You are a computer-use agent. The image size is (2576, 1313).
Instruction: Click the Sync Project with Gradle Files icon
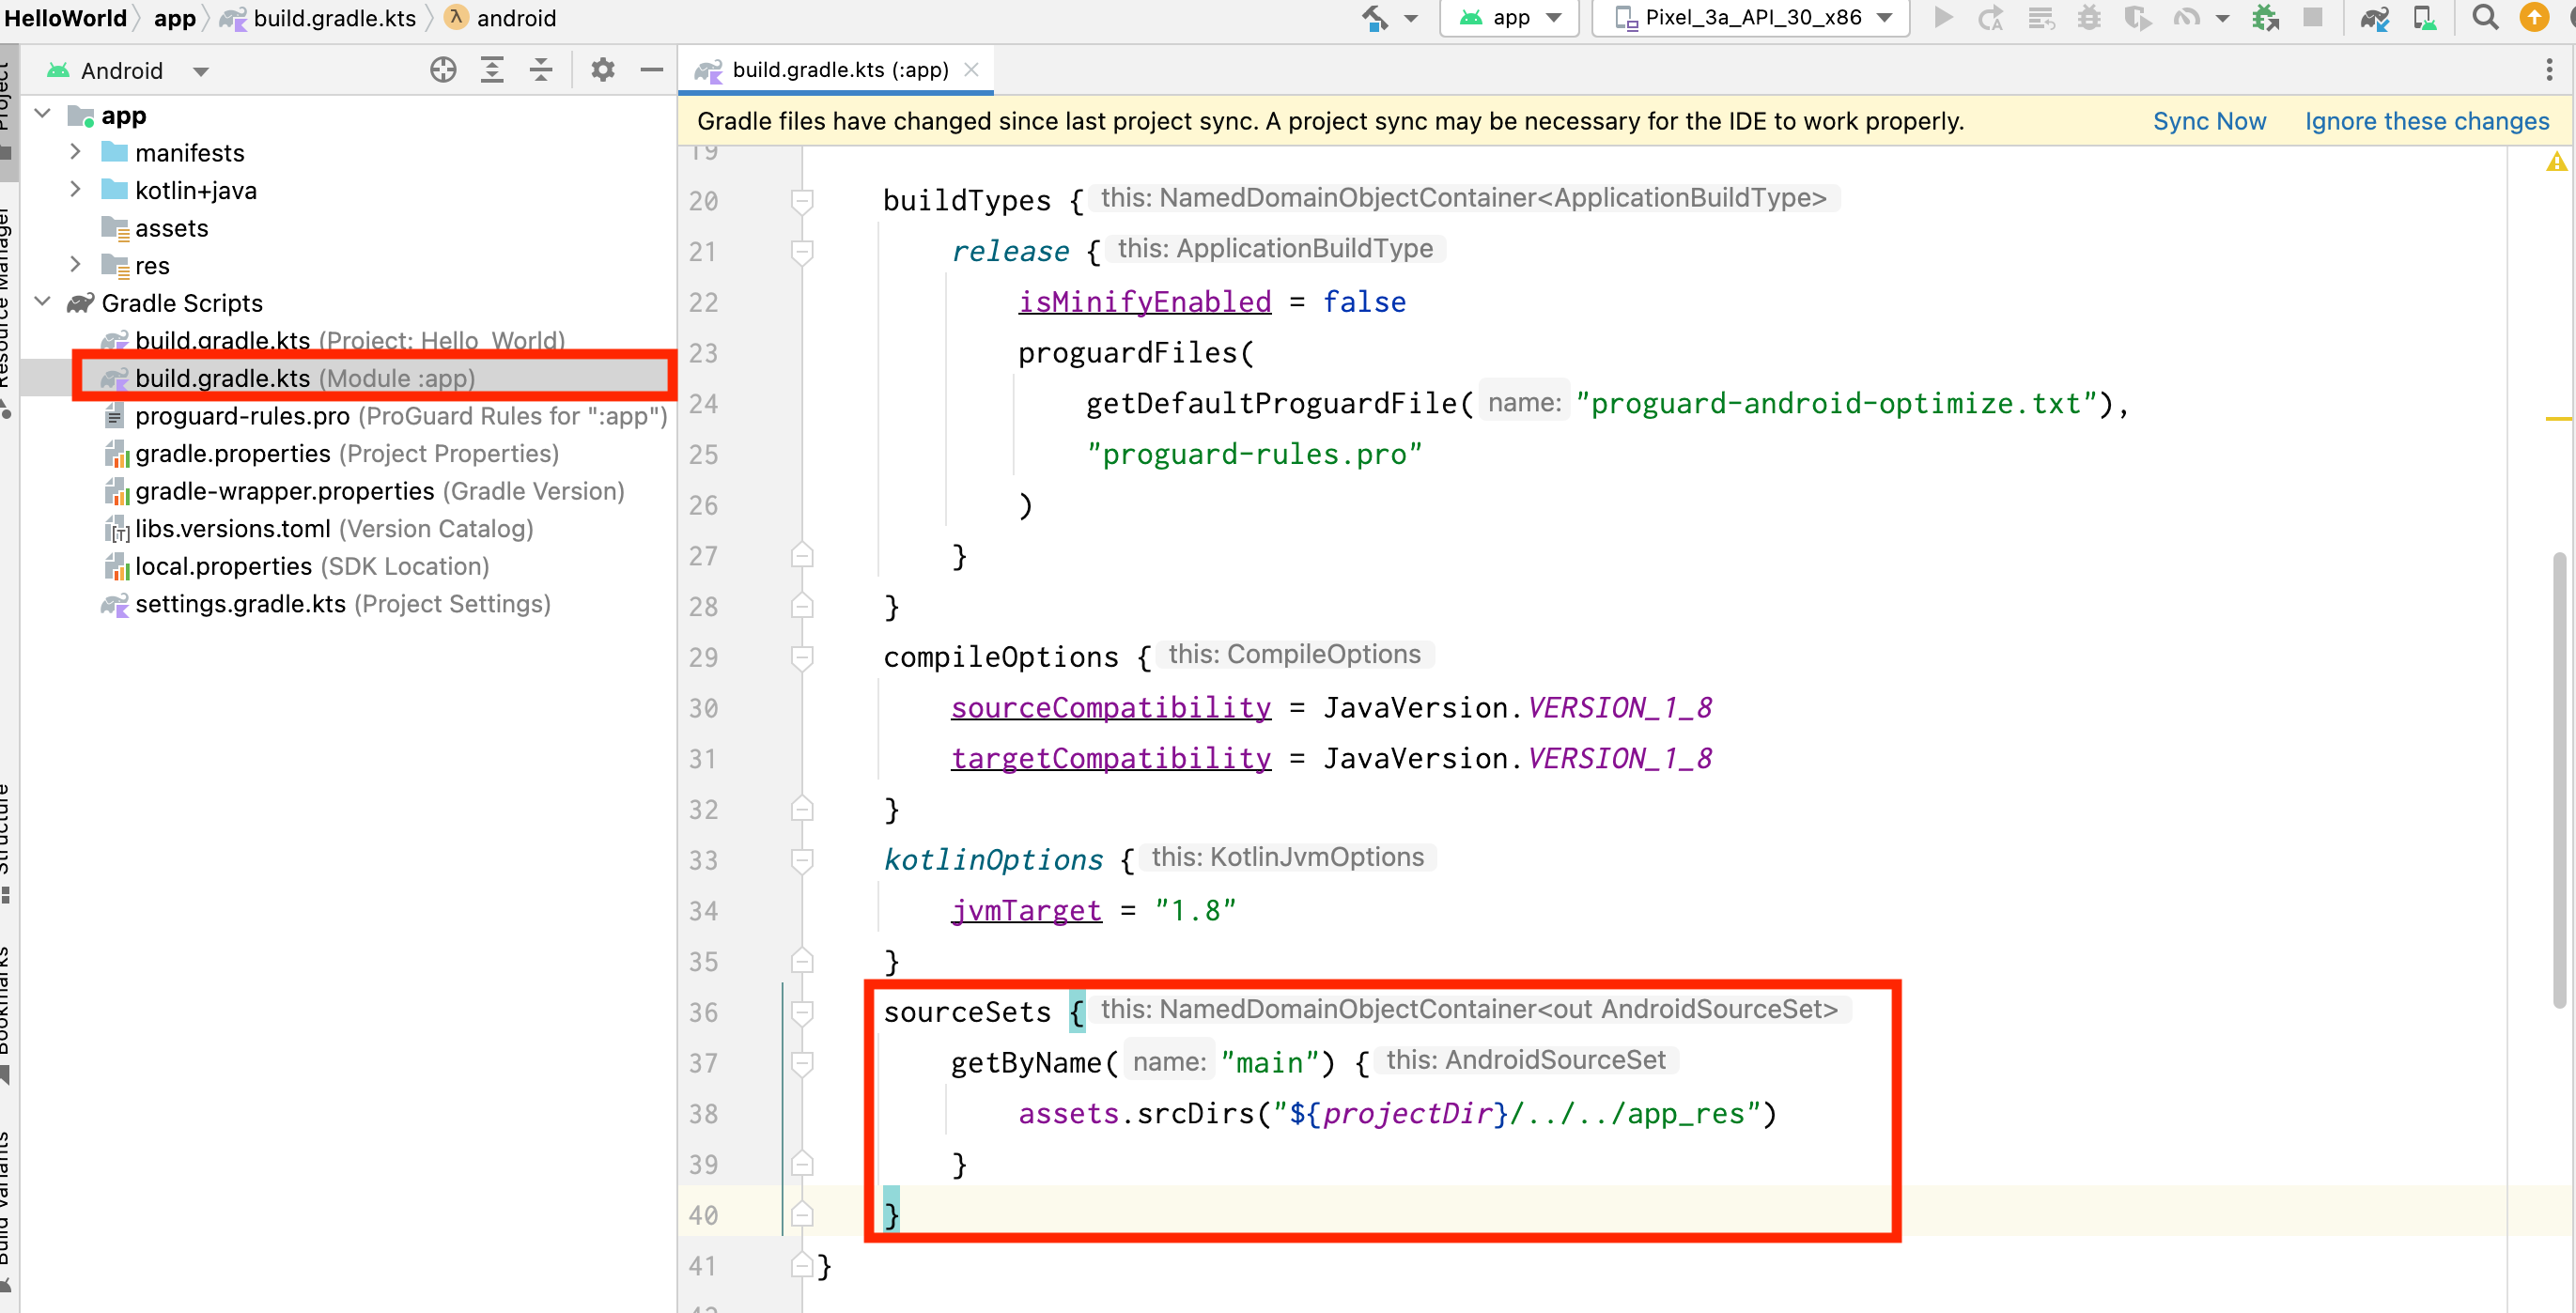(2374, 18)
